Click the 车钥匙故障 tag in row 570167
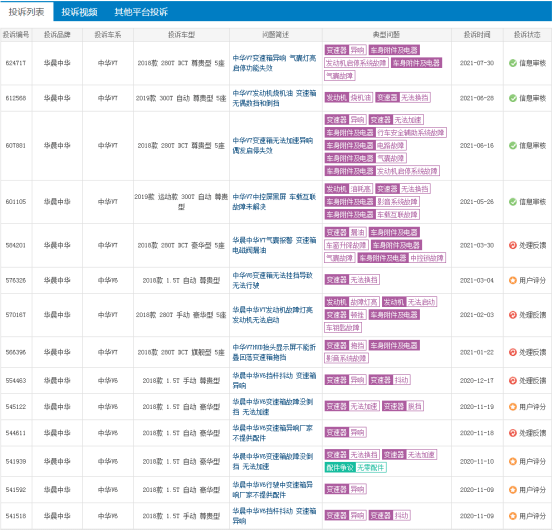The width and height of the screenshot is (554, 531). point(343,328)
